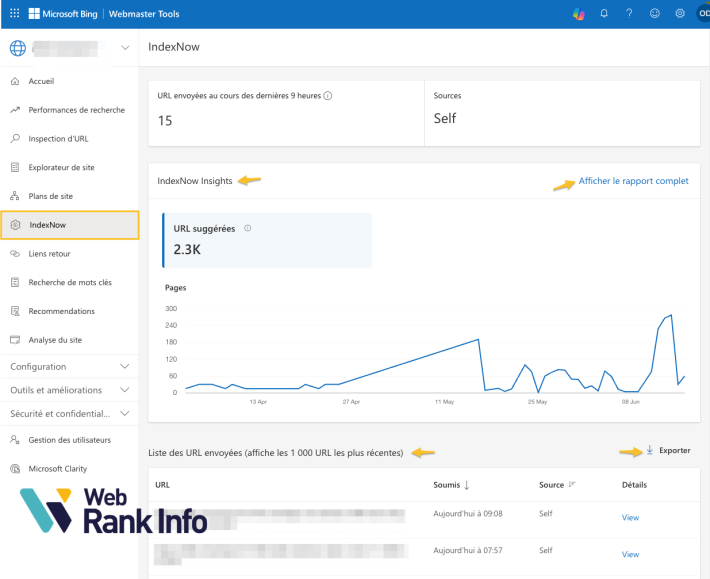Open the settings gear in the header
The height and width of the screenshot is (579, 710).
[x=680, y=13]
